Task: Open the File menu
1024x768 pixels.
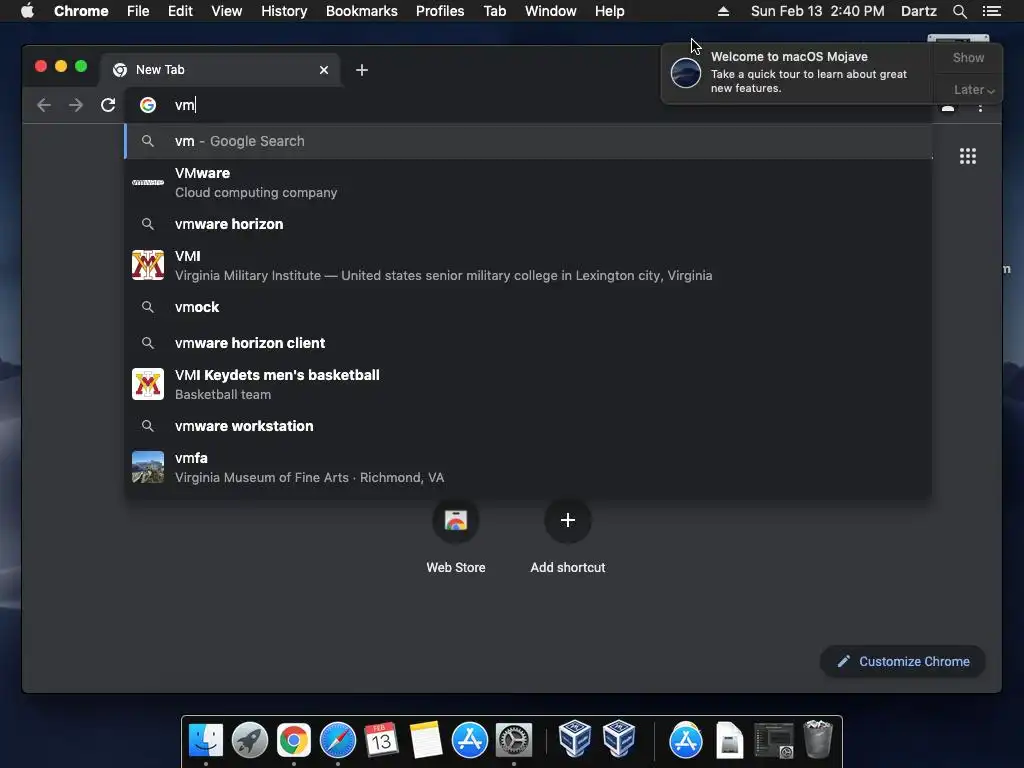Action: click(x=138, y=11)
